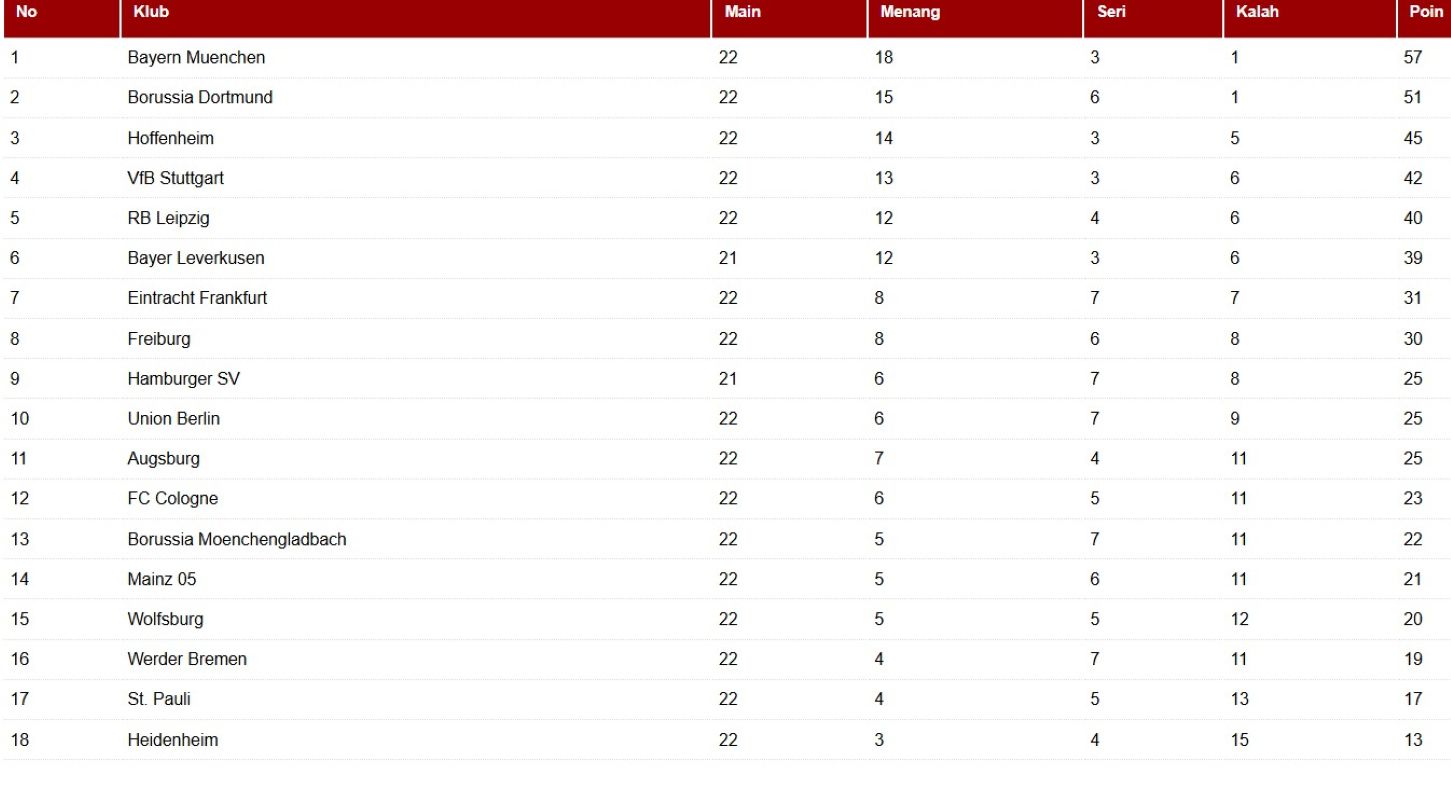This screenshot has width=1451, height=800.
Task: Click the Poin column header
Action: pyautogui.click(x=1425, y=12)
